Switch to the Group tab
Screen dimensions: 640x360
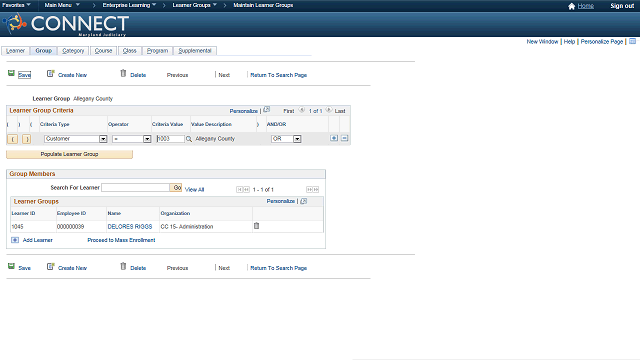tap(44, 51)
